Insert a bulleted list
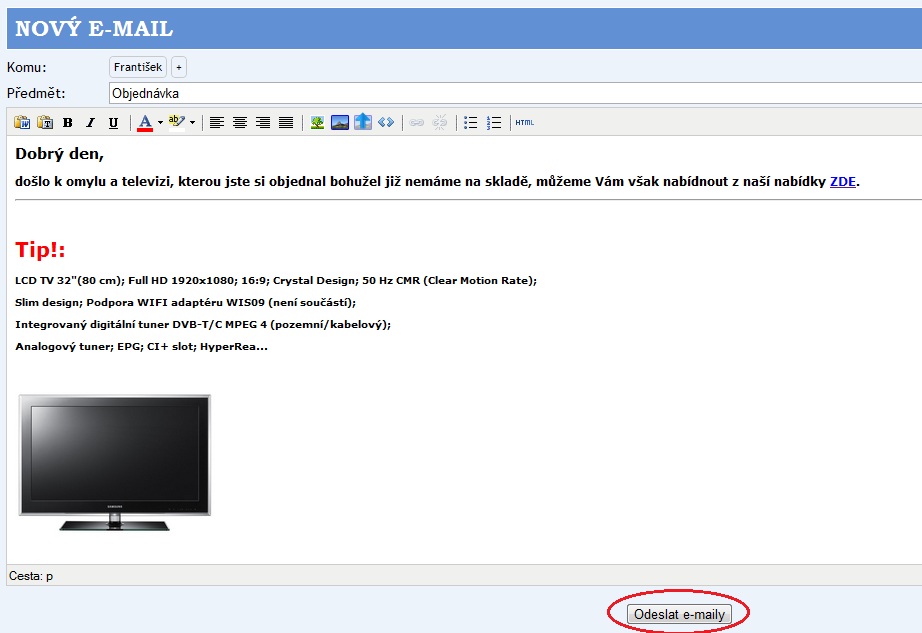The width and height of the screenshot is (922, 633). (x=471, y=123)
